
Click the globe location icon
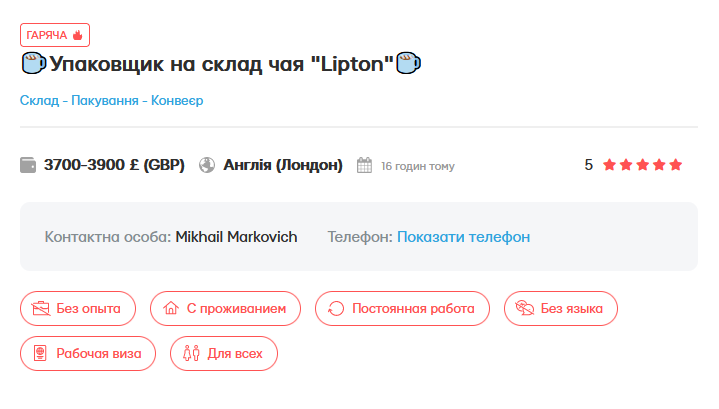point(208,165)
